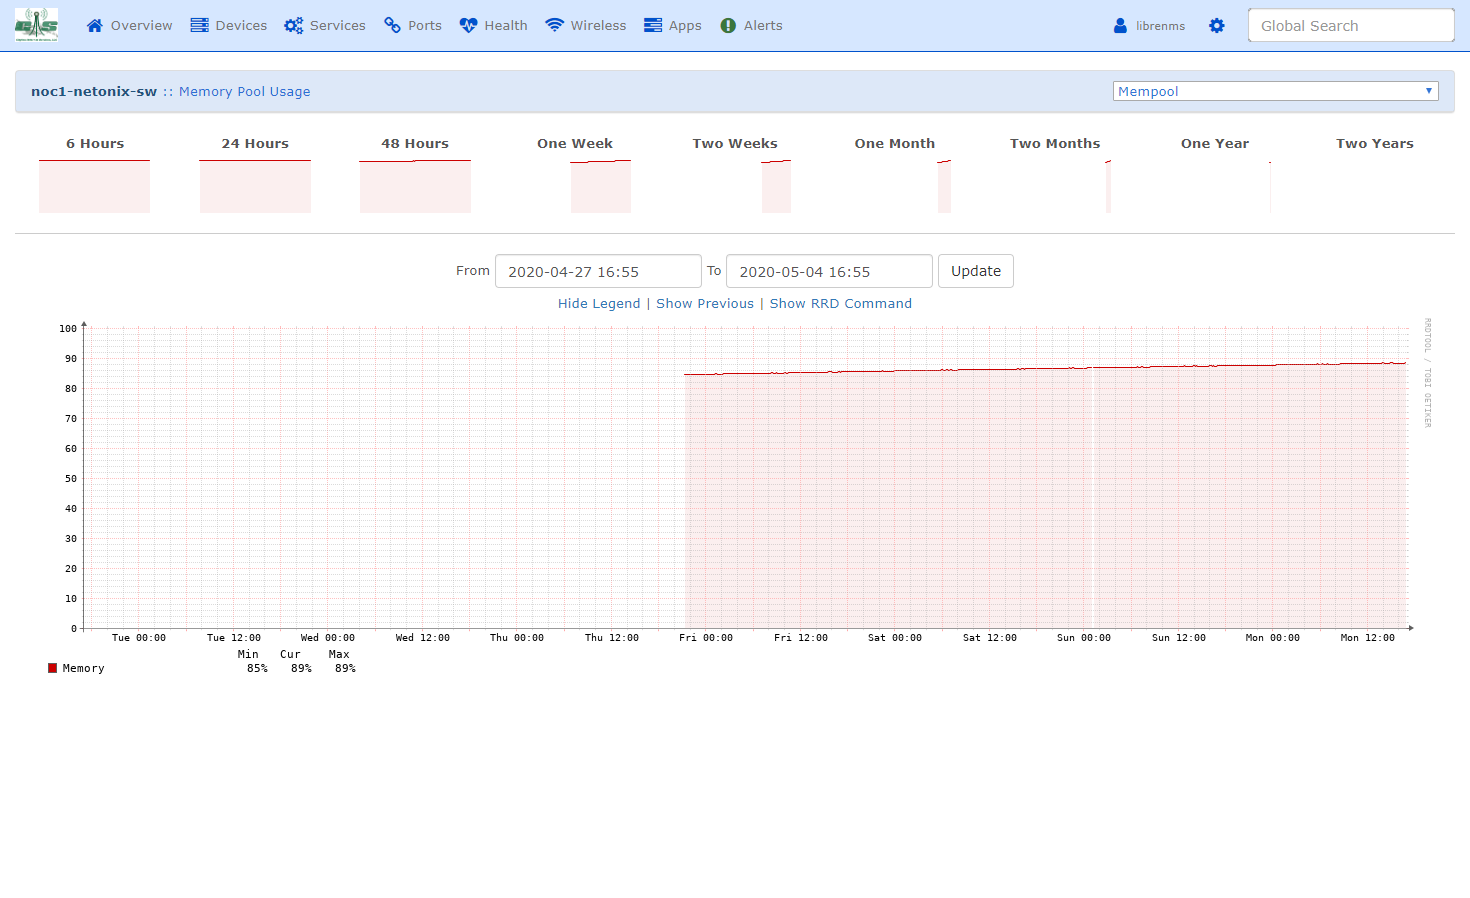The height and width of the screenshot is (898, 1470).
Task: Select the 24 Hours graph thumbnail
Action: pyautogui.click(x=255, y=186)
